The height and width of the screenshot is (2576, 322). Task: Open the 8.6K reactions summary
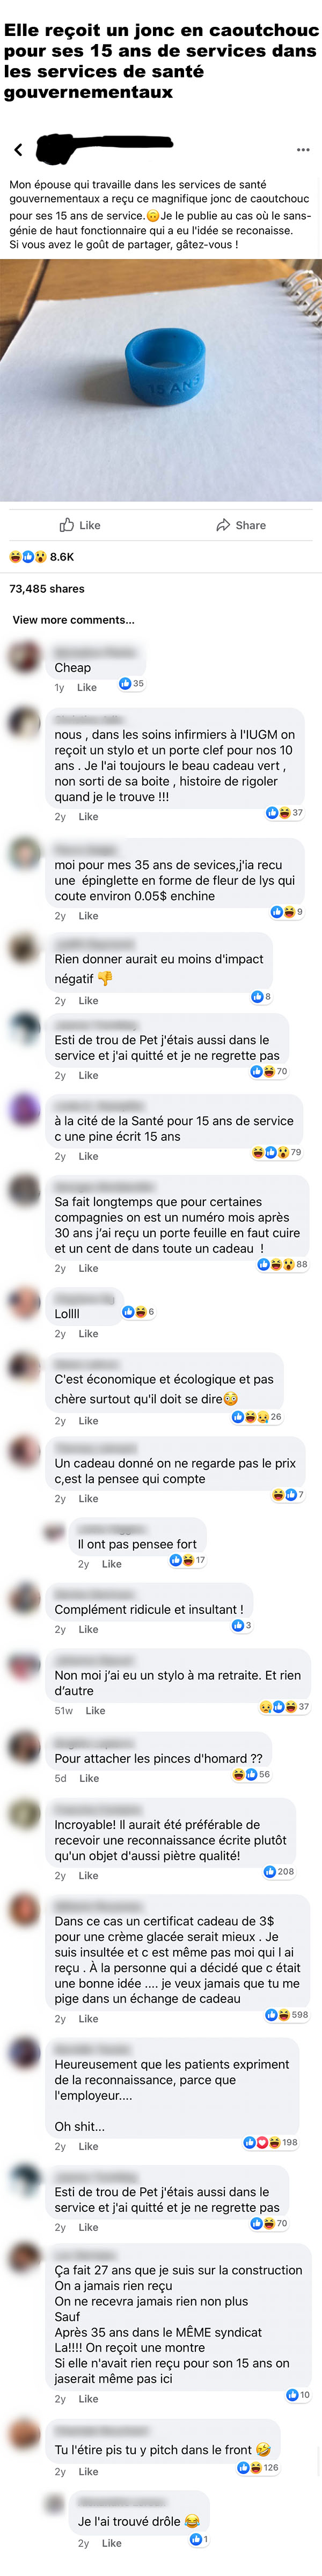tap(42, 557)
